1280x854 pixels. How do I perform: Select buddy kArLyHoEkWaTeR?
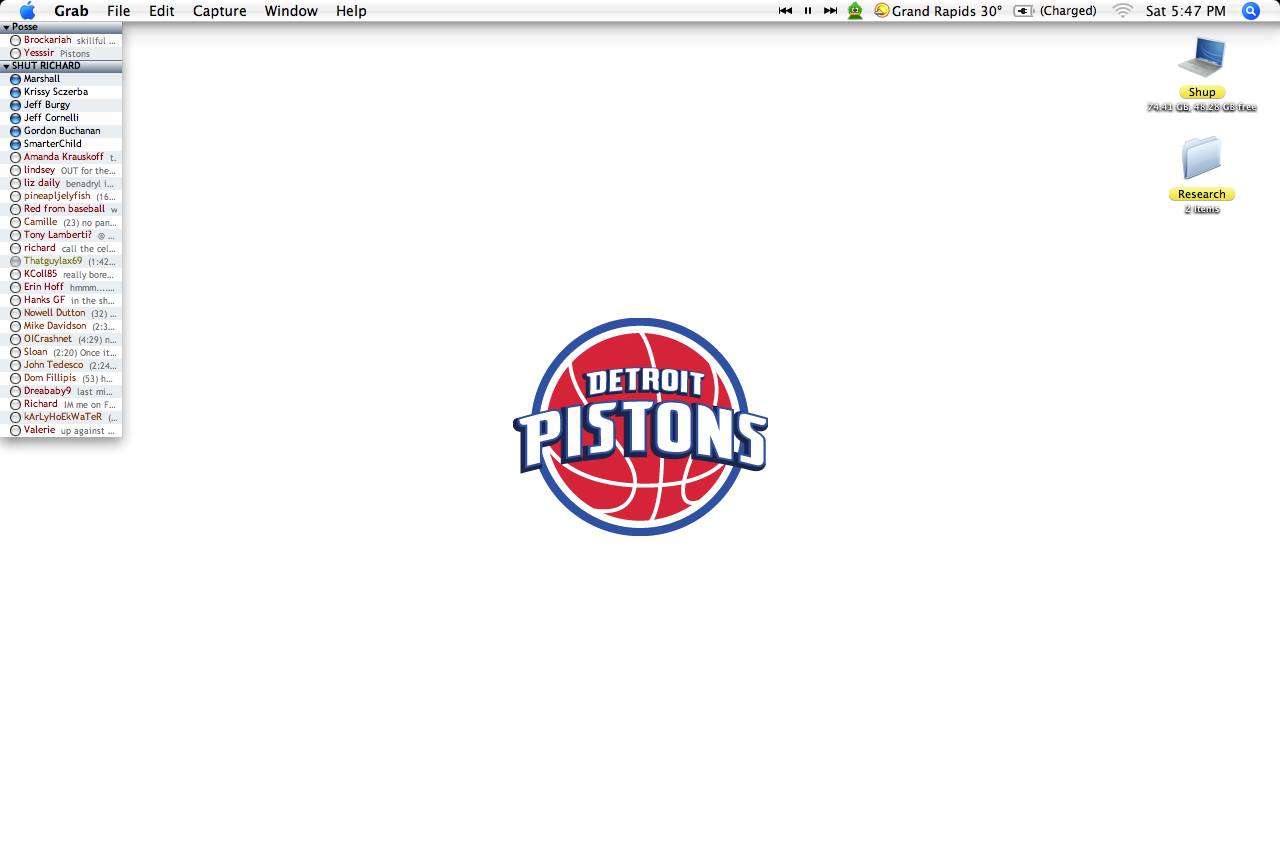tap(61, 417)
